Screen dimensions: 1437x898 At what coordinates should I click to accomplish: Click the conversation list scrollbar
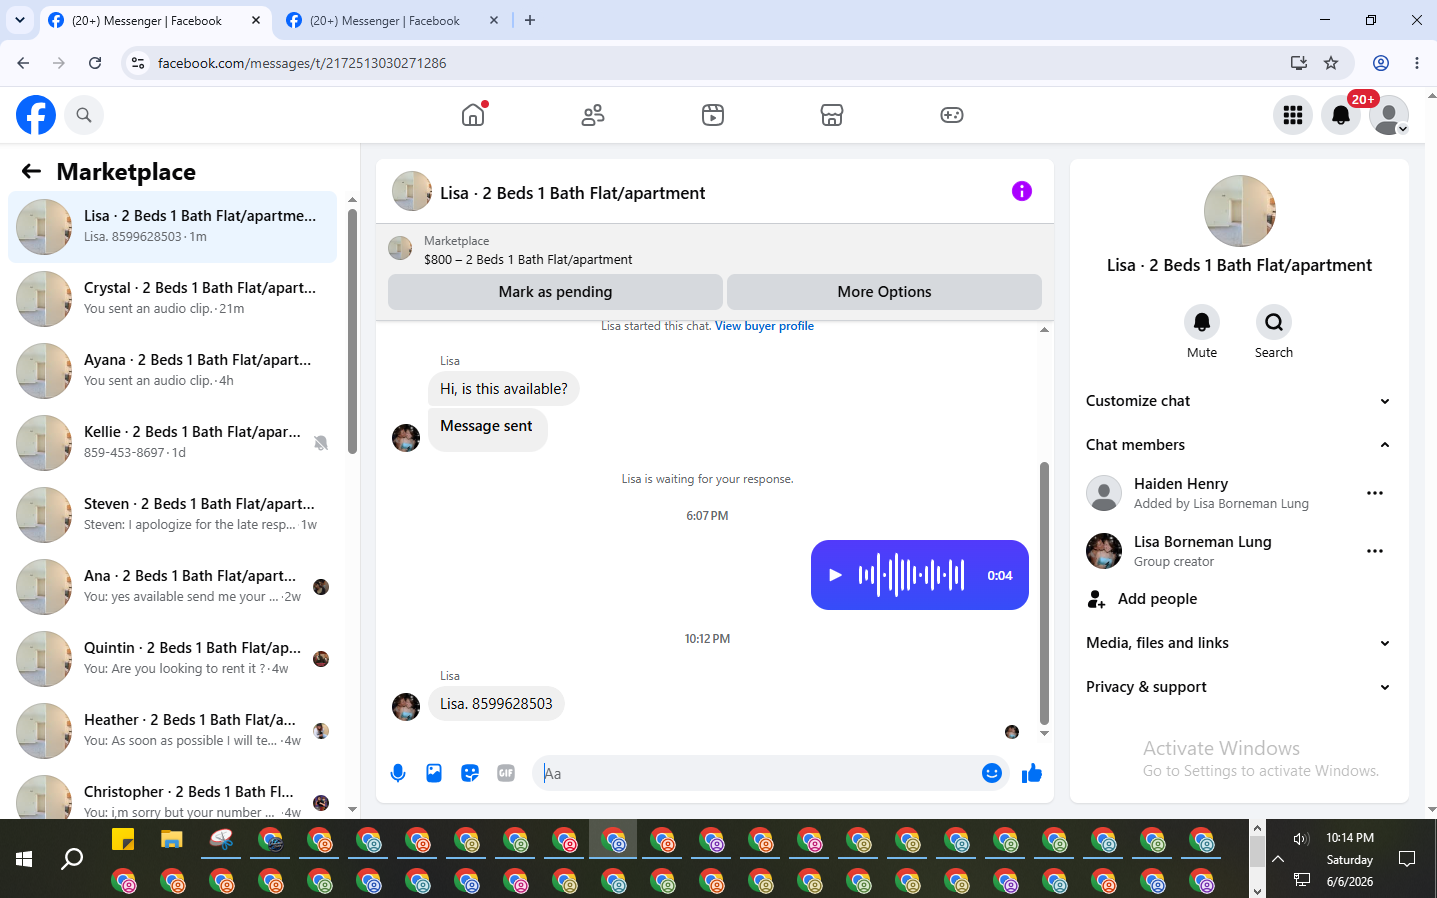(352, 331)
